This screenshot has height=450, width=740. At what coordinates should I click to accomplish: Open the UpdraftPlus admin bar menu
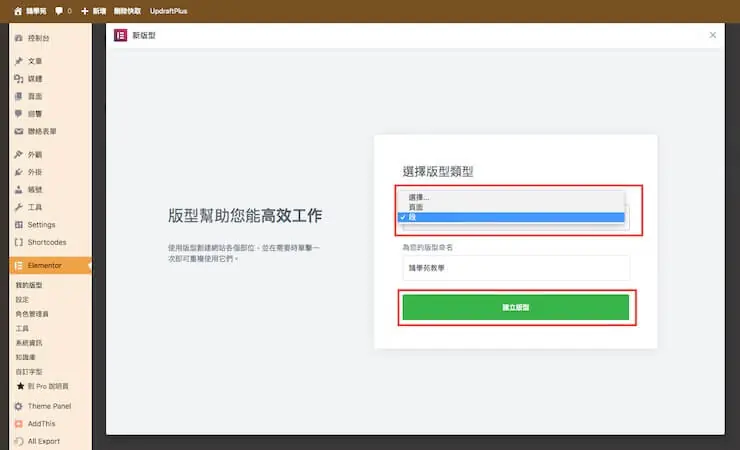coord(168,11)
